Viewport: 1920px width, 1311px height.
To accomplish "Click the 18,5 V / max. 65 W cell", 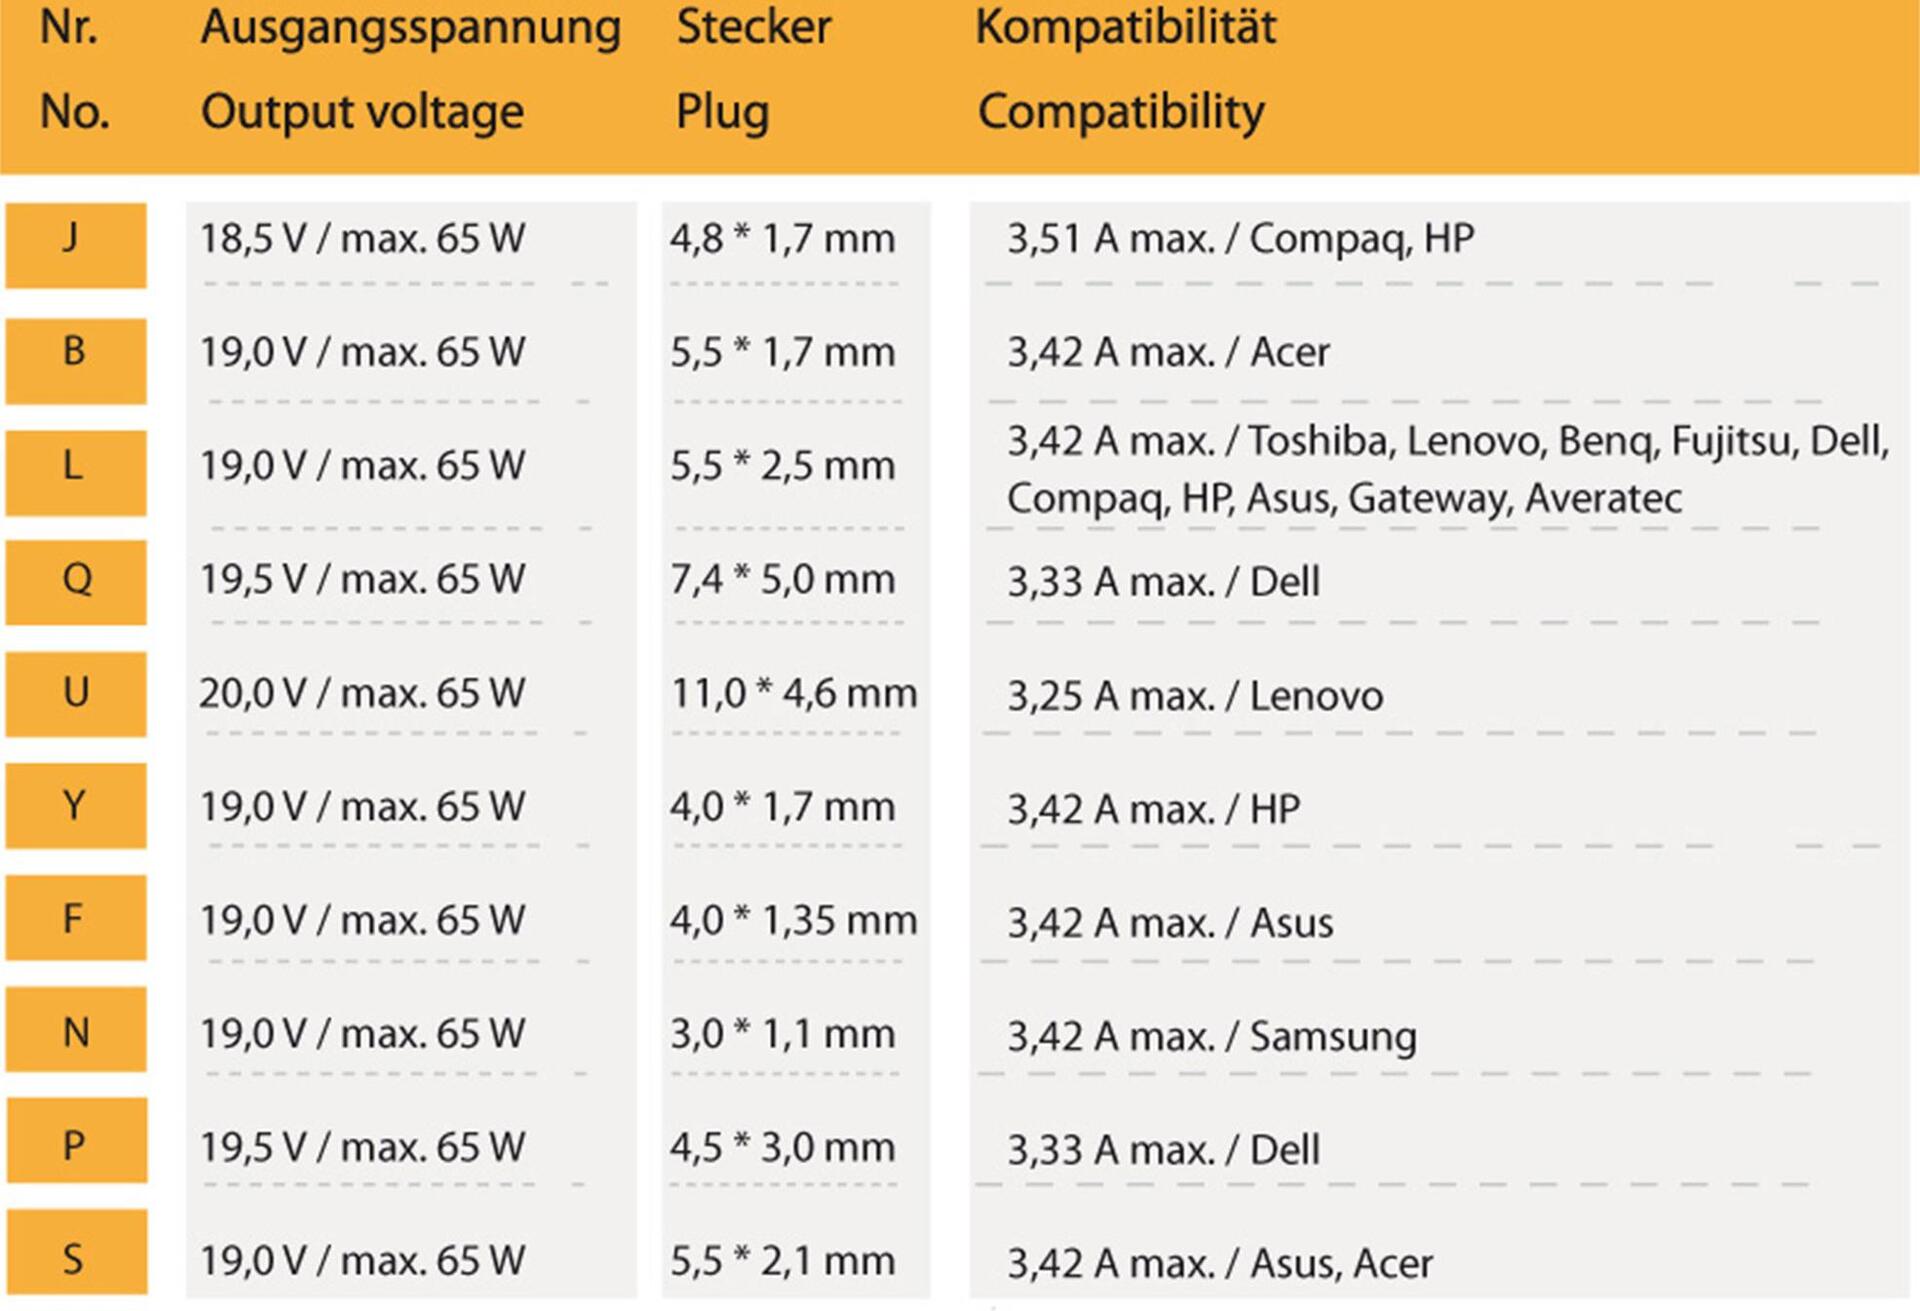I will [362, 239].
